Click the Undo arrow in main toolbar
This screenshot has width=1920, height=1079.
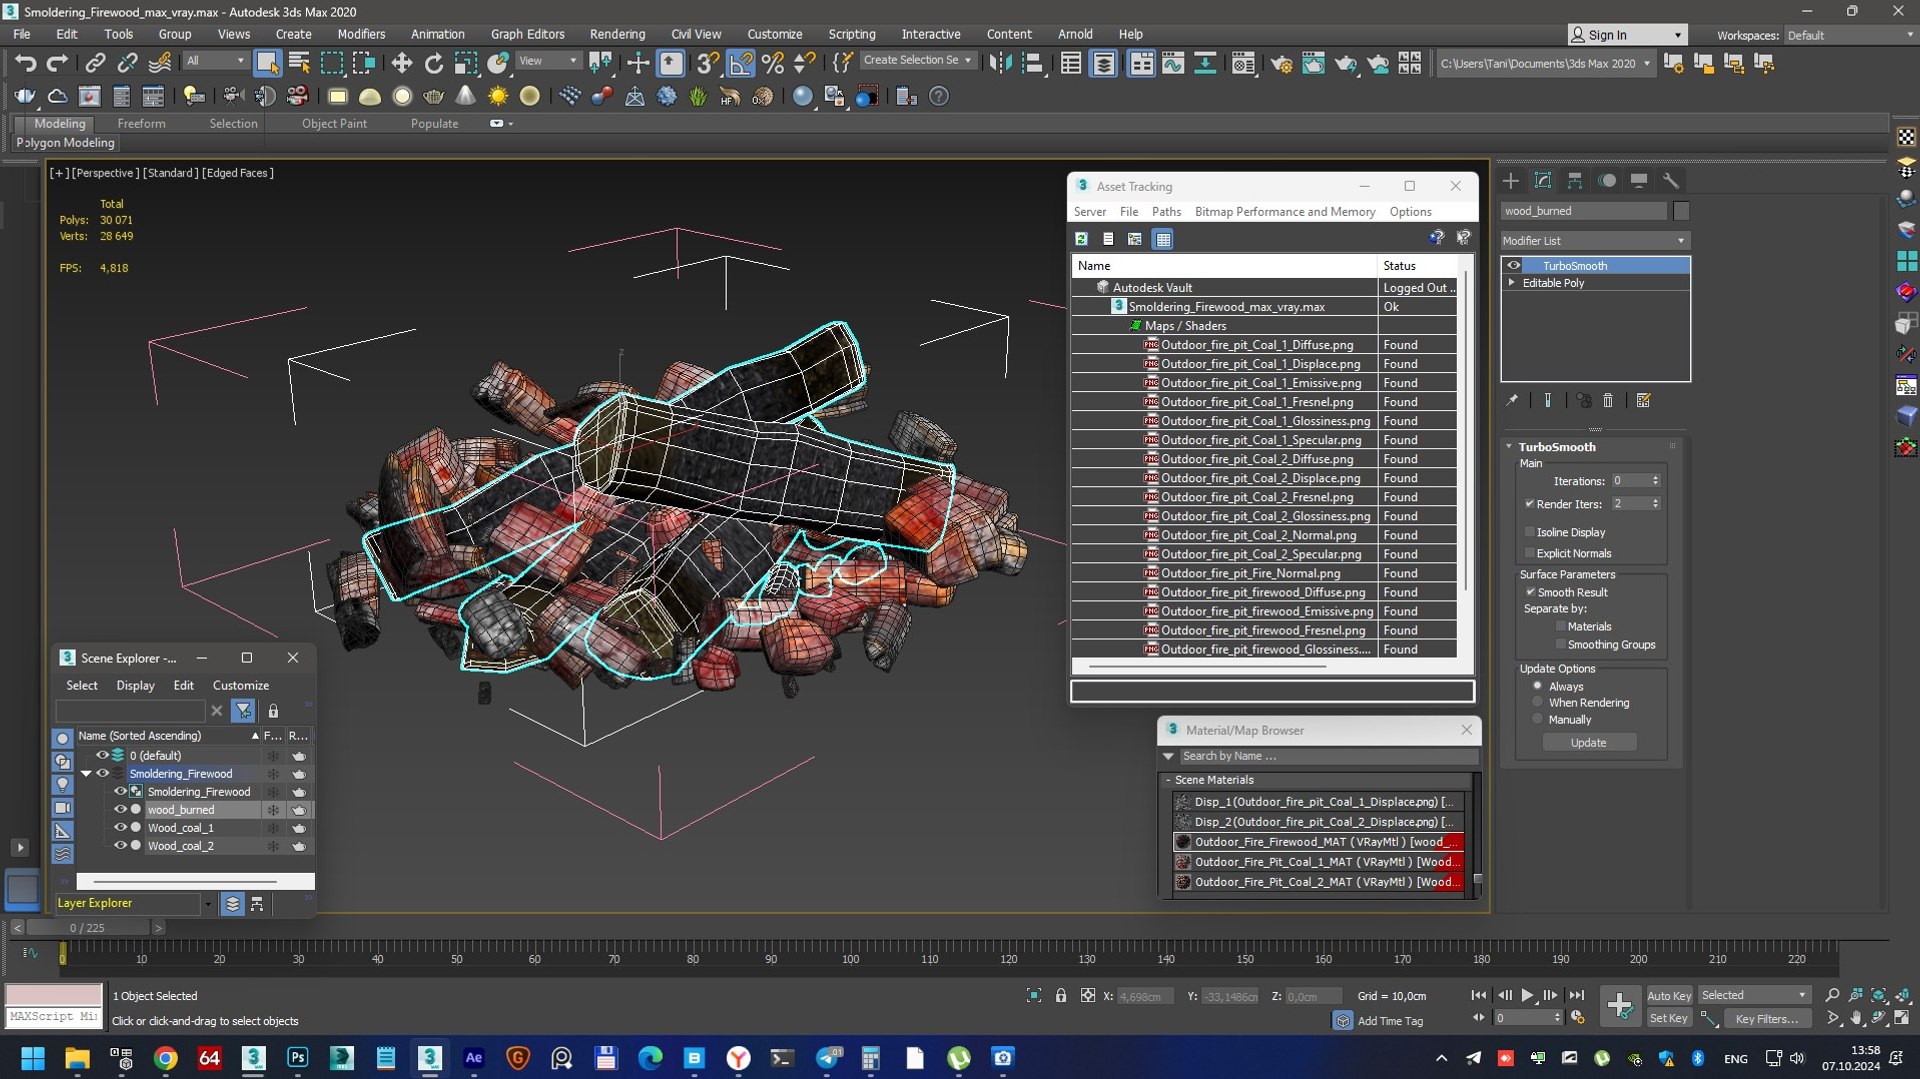click(x=25, y=63)
